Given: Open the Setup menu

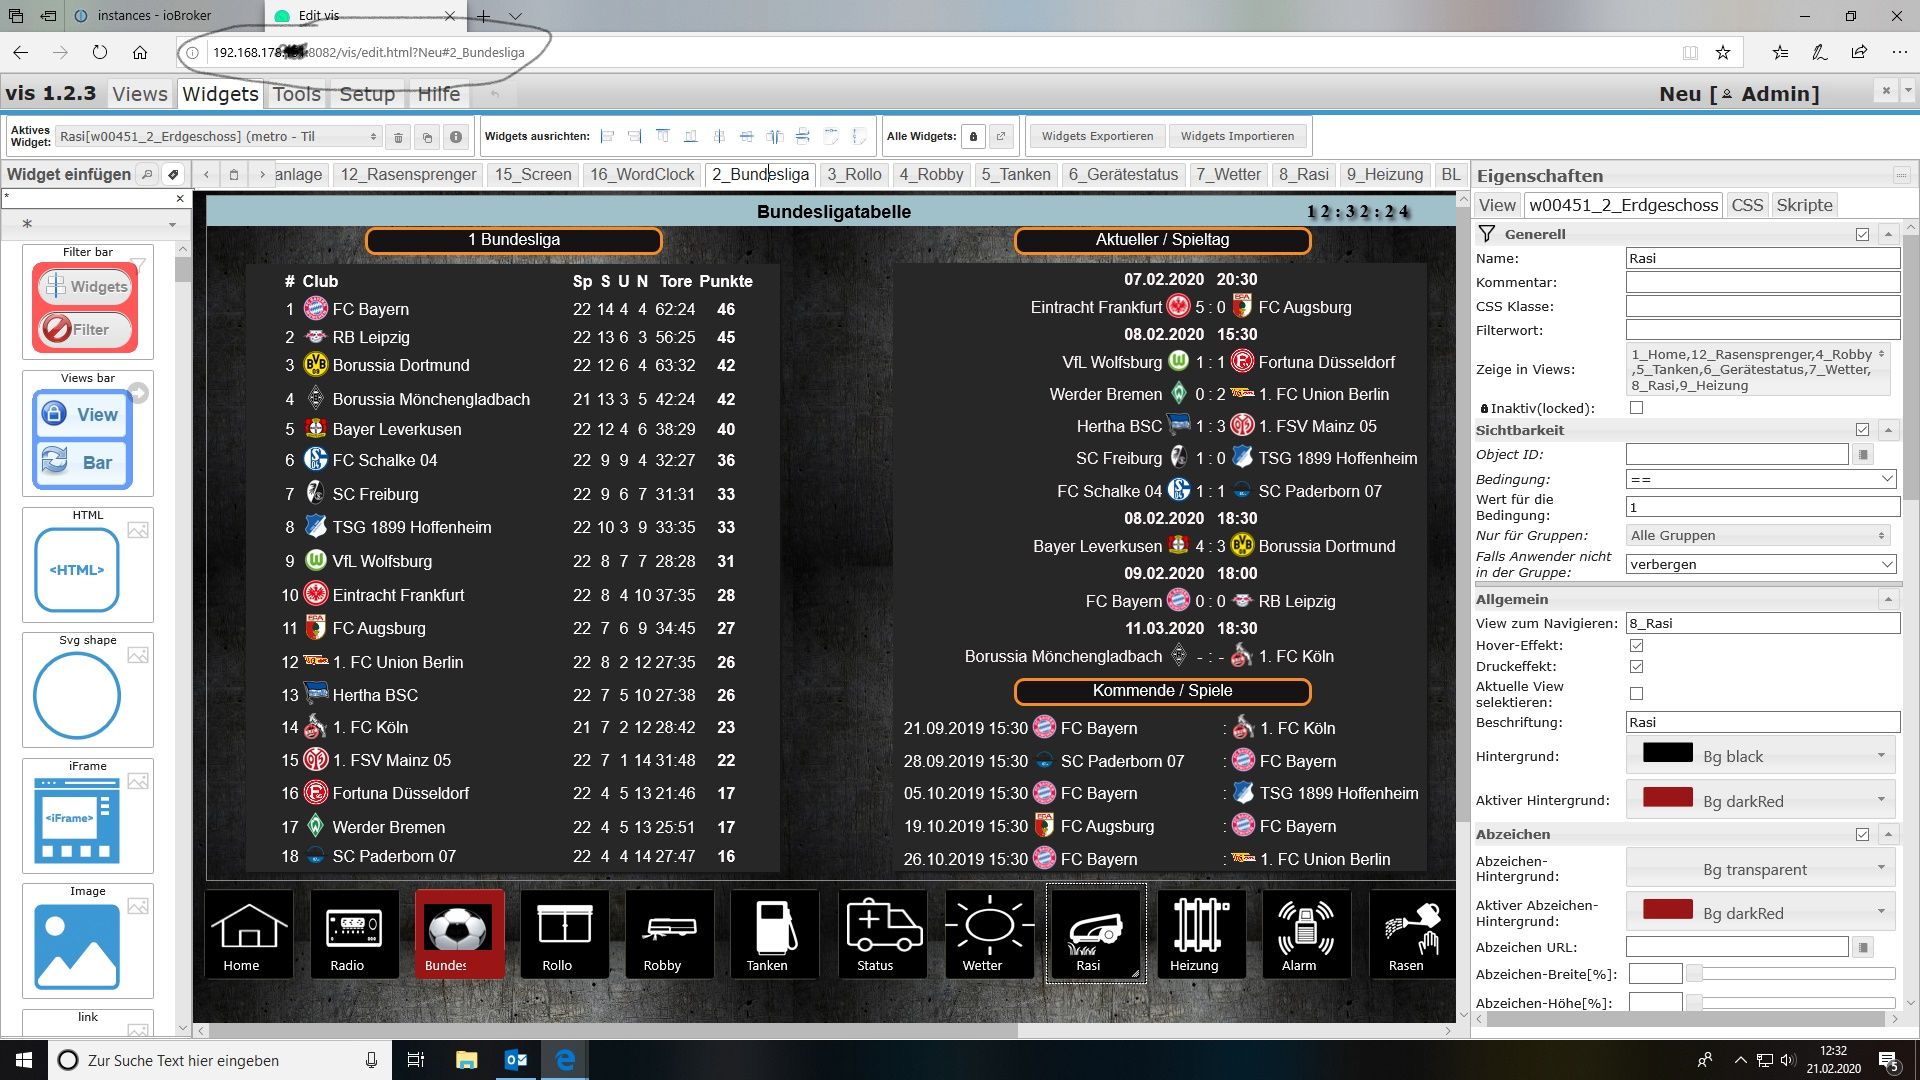Looking at the screenshot, I should (366, 93).
